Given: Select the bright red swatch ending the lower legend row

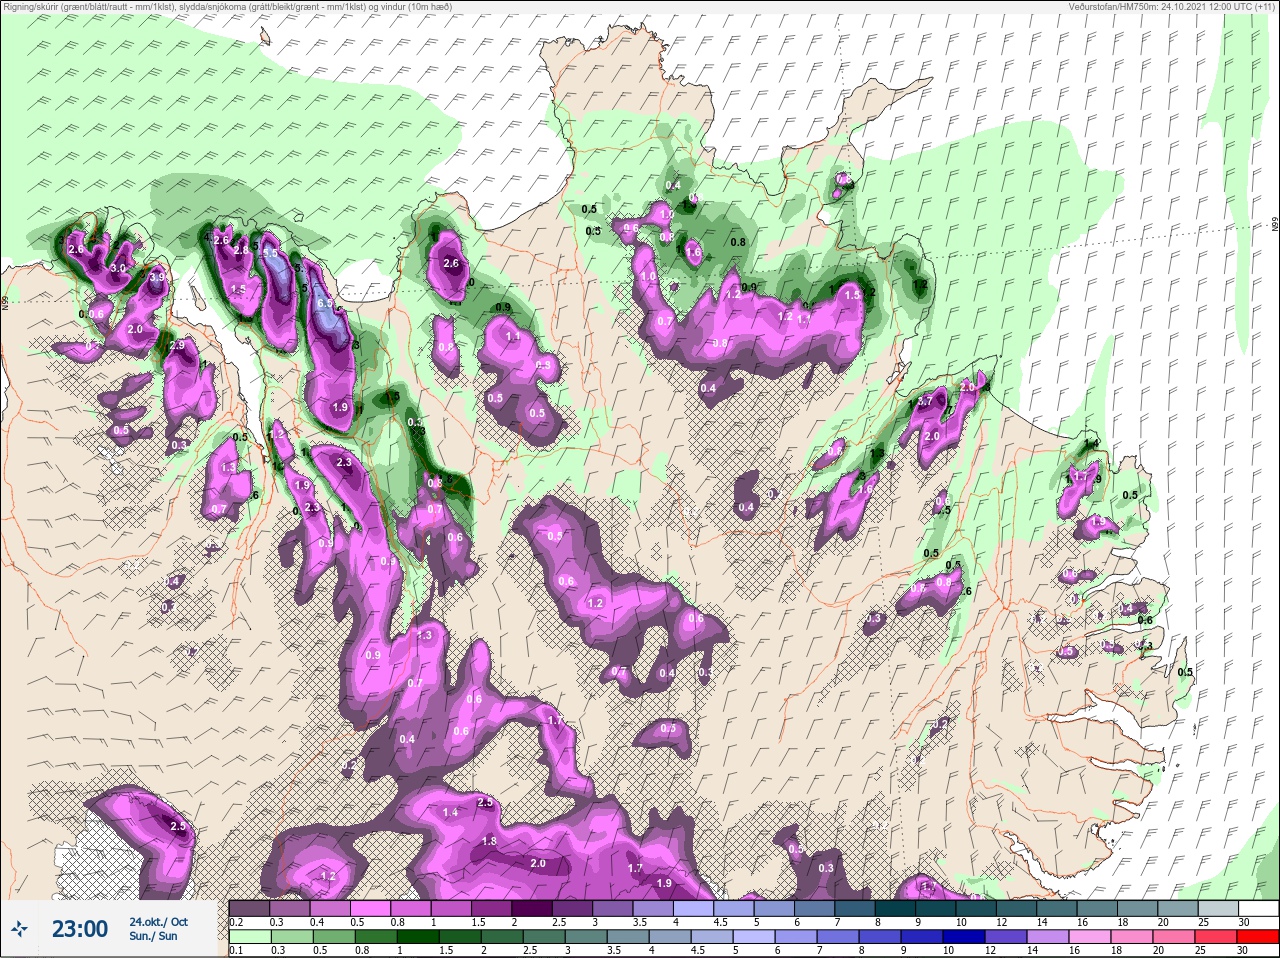Looking at the screenshot, I should [1257, 936].
